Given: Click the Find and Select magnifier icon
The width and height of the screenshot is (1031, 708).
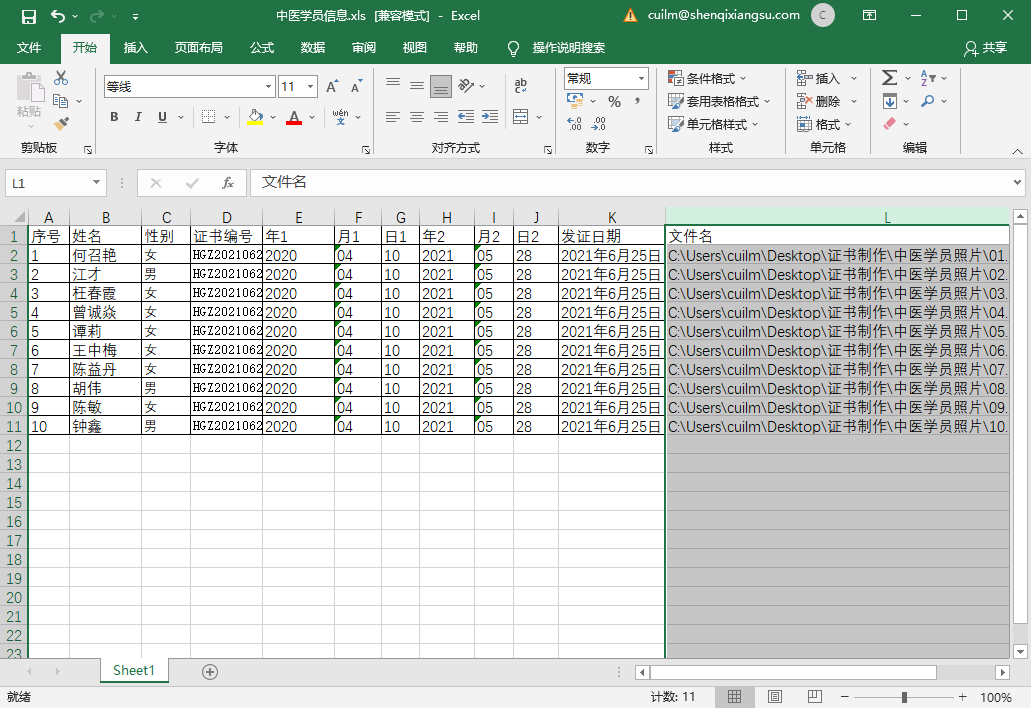Looking at the screenshot, I should click(927, 101).
